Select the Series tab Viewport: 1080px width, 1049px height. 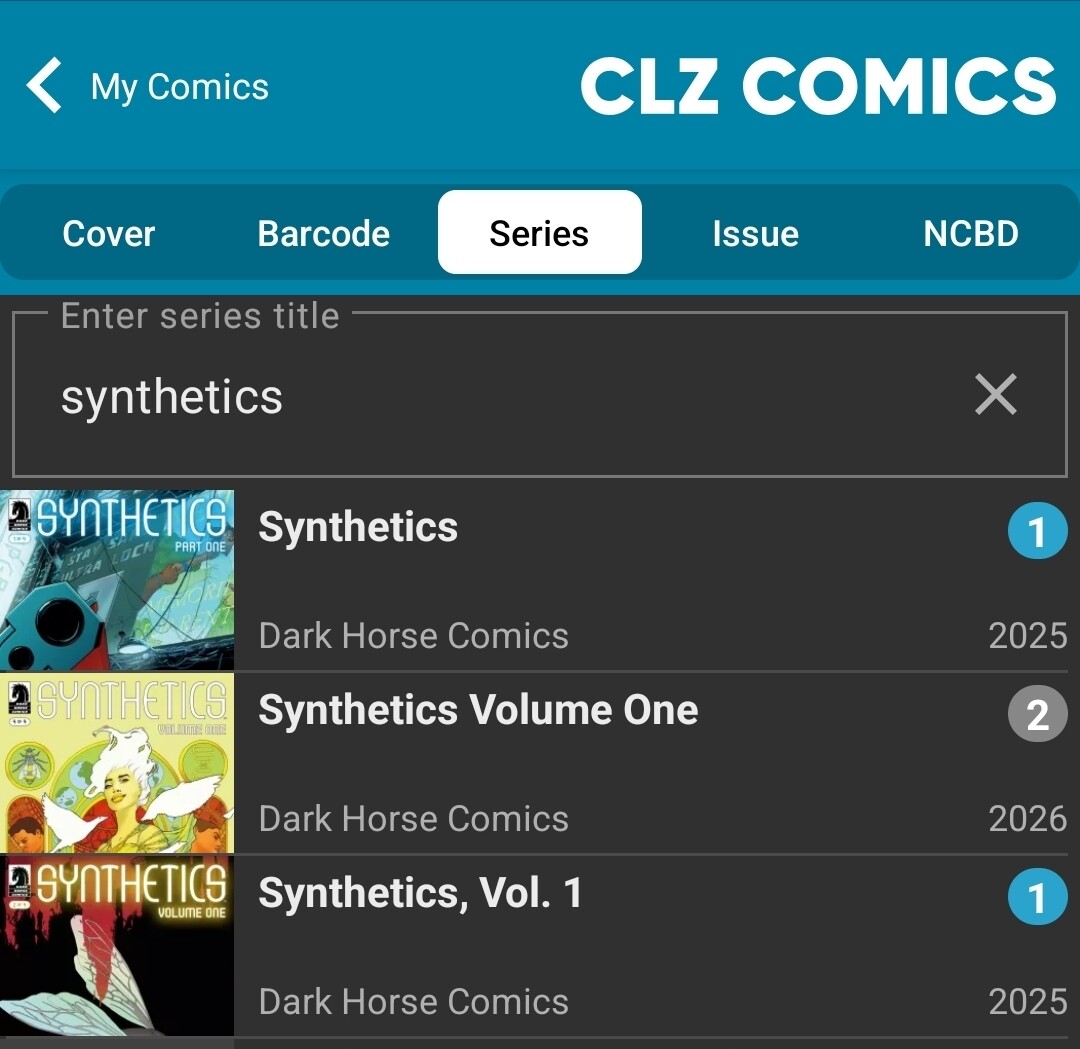(x=539, y=233)
